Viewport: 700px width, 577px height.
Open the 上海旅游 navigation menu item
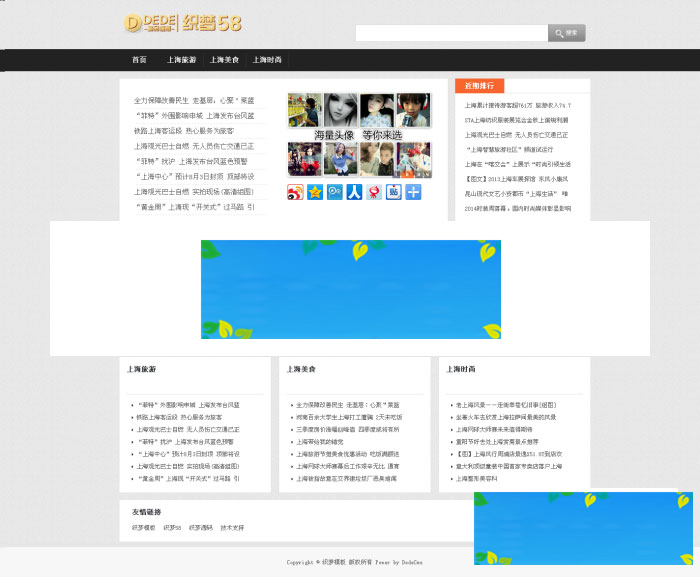point(181,60)
